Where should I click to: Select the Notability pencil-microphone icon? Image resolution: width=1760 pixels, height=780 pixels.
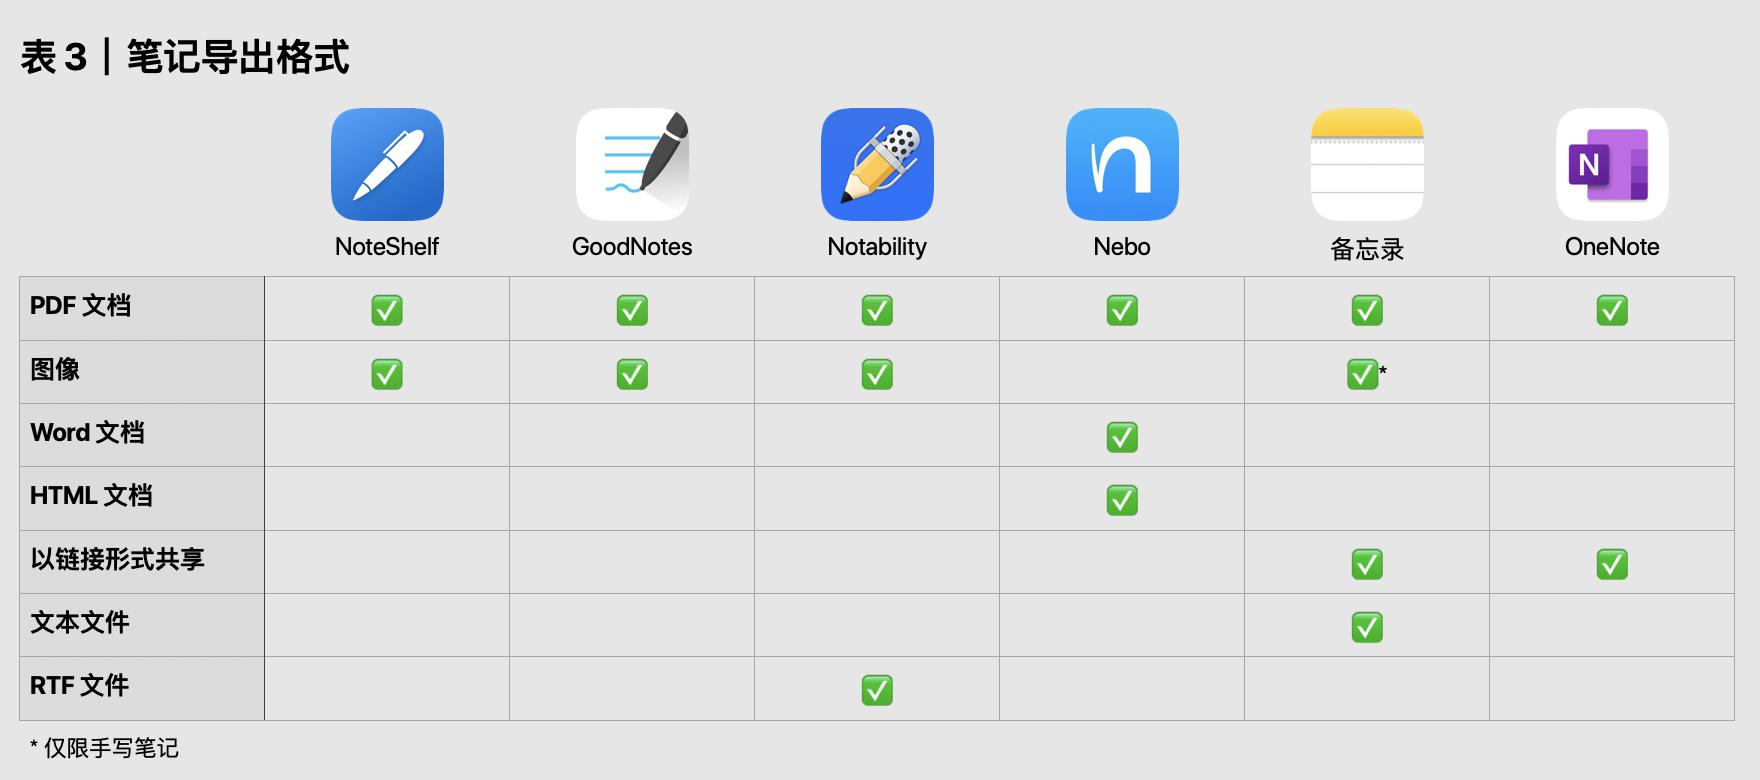tap(877, 165)
